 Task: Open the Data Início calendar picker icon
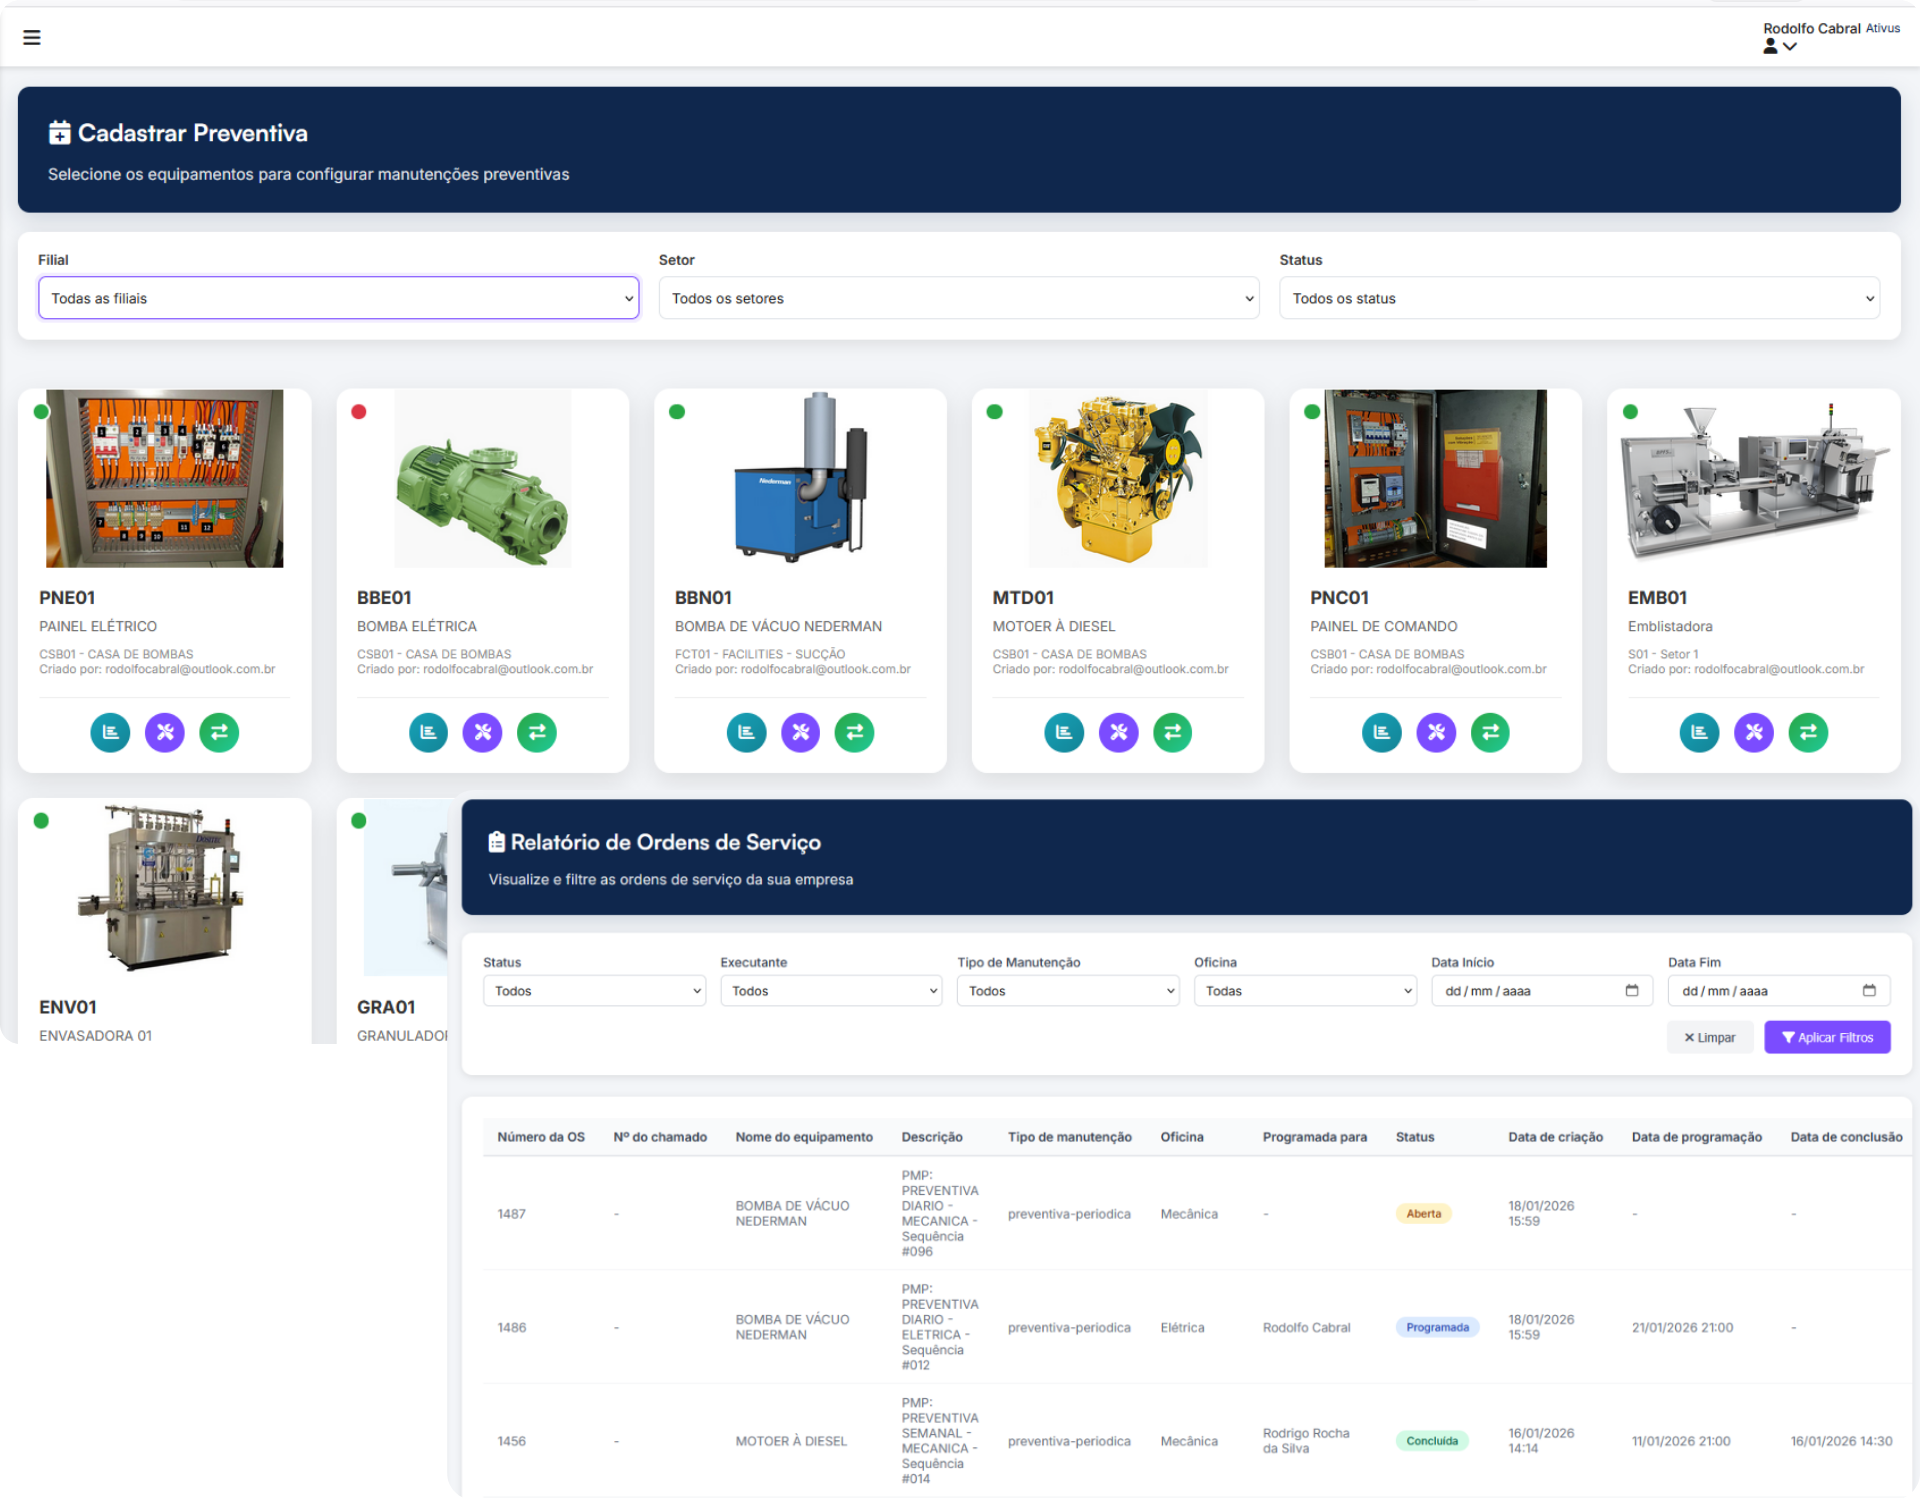click(x=1632, y=990)
